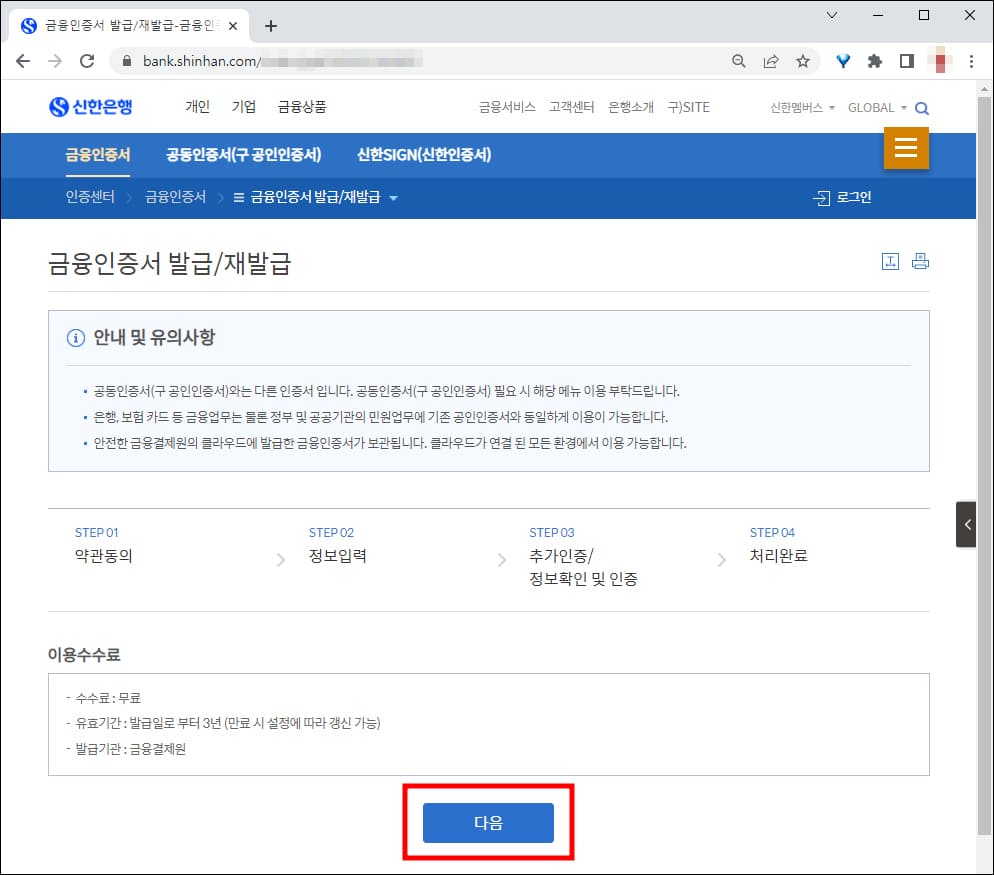Screen dimensions: 994x875
Task: Click the print icon beside the page title
Action: point(920,260)
